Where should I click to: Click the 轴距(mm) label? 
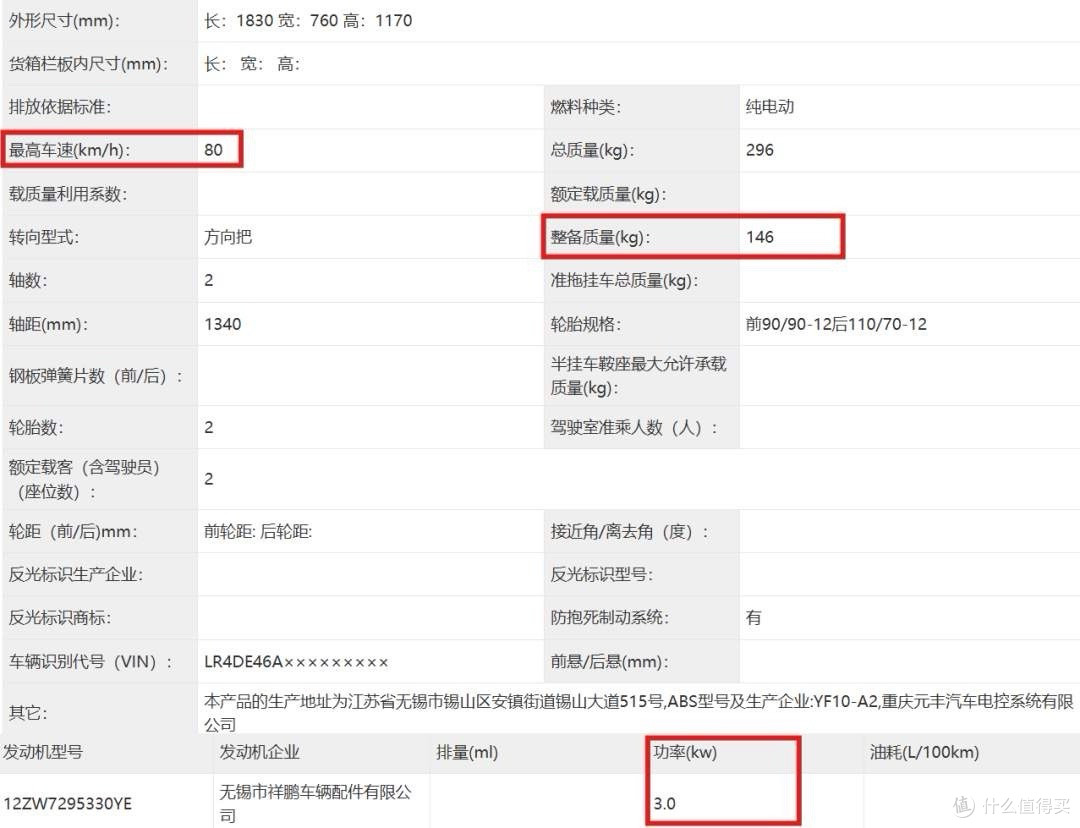click(48, 324)
